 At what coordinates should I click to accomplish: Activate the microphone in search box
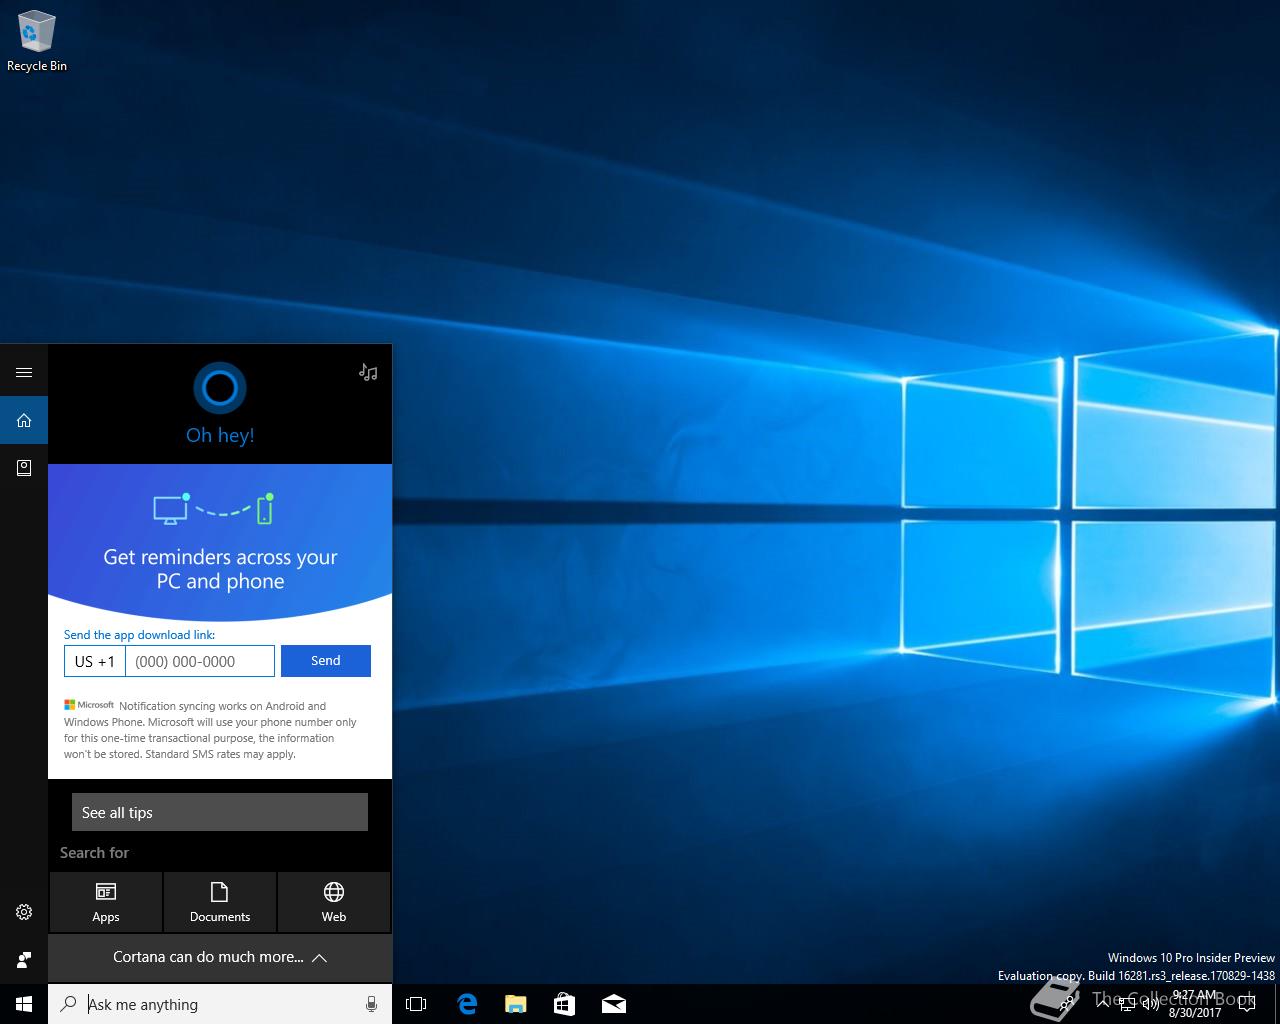[x=371, y=1004]
